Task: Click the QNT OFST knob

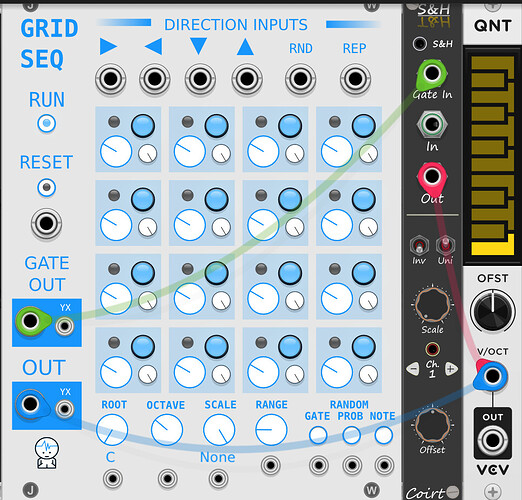Action: coord(492,311)
